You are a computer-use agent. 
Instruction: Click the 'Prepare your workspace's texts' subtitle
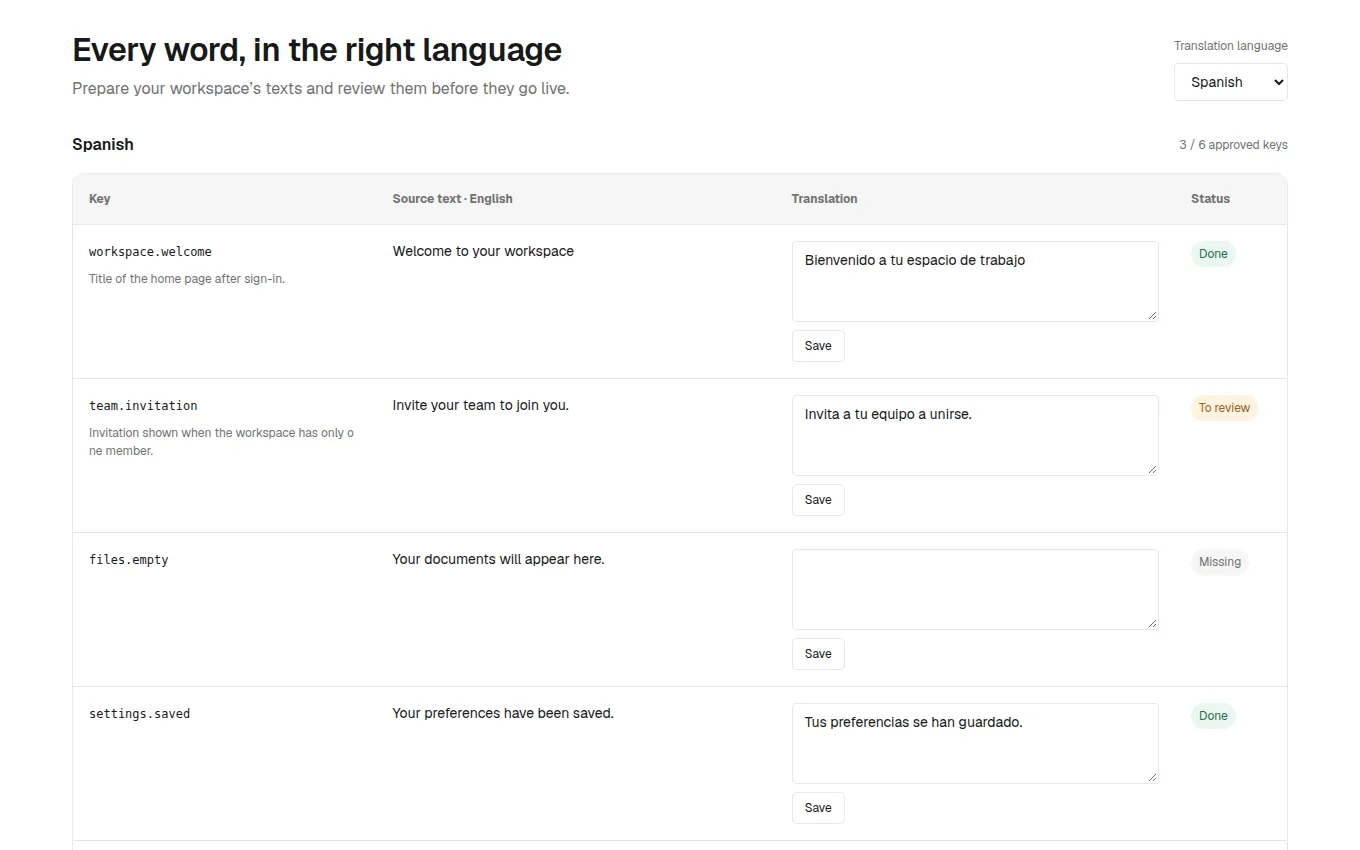click(321, 89)
